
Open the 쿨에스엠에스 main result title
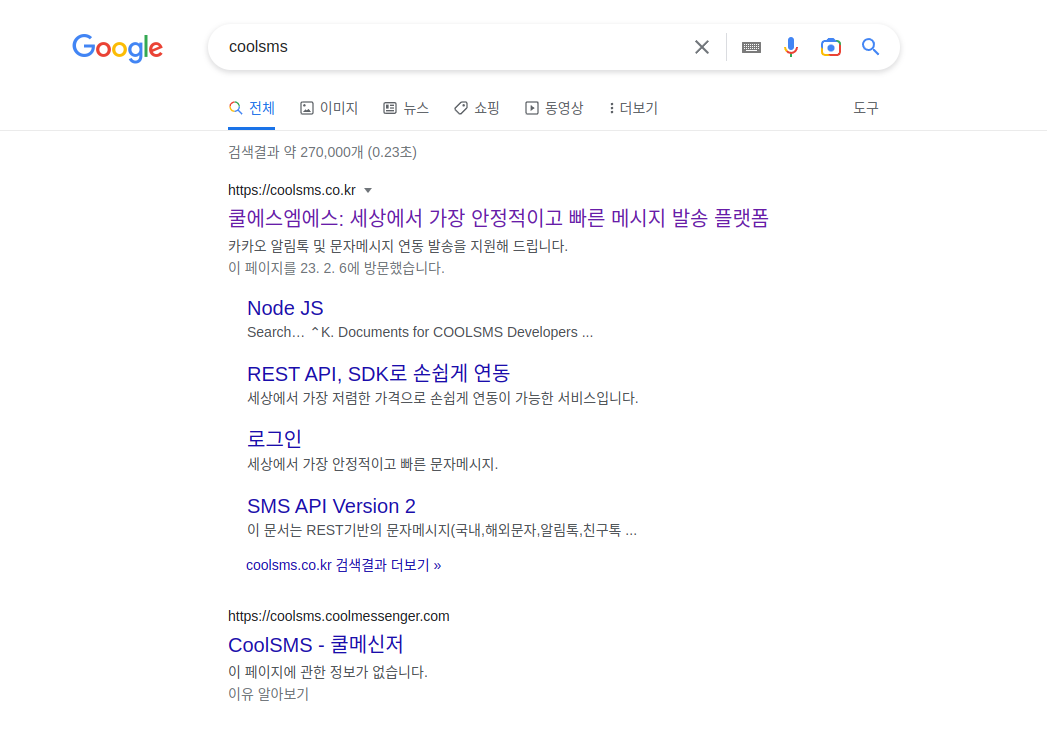(x=498, y=218)
